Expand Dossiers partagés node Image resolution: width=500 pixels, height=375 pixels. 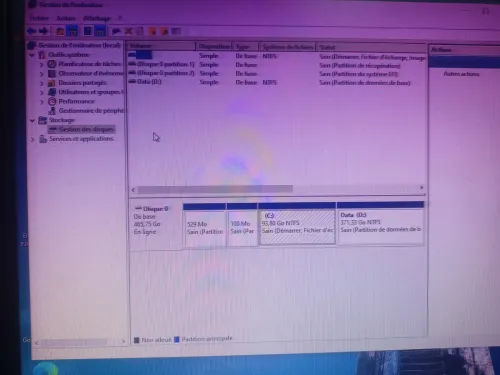click(x=41, y=83)
